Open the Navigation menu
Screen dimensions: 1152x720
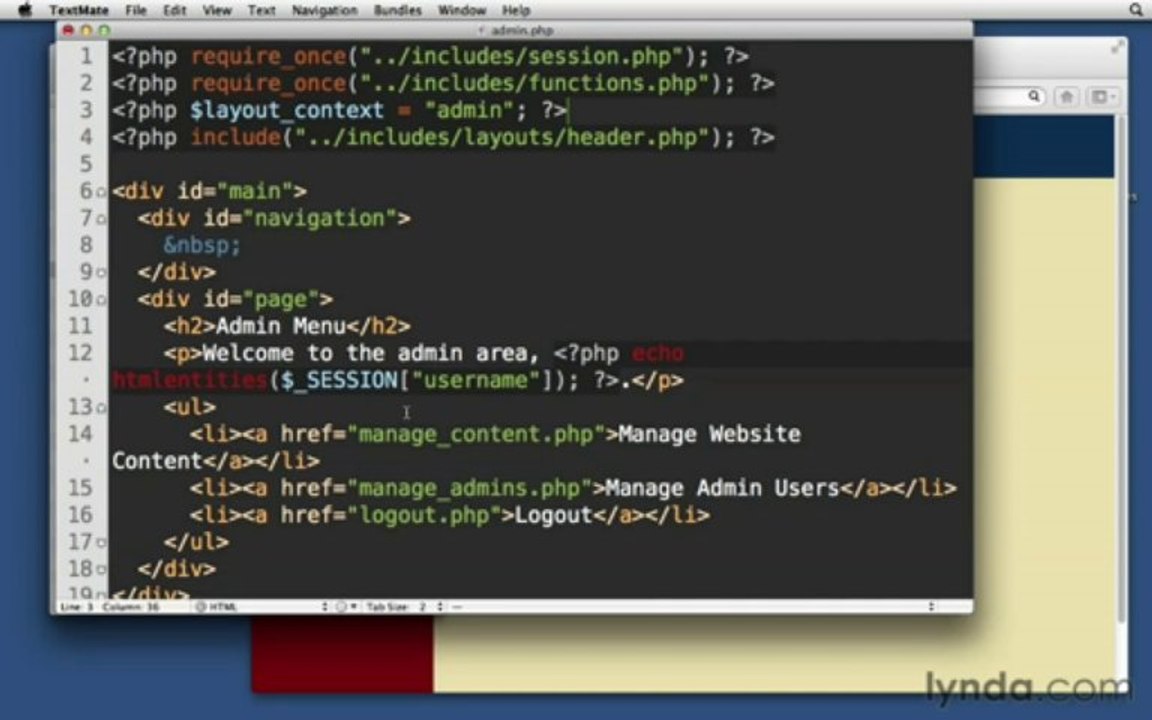click(x=324, y=10)
